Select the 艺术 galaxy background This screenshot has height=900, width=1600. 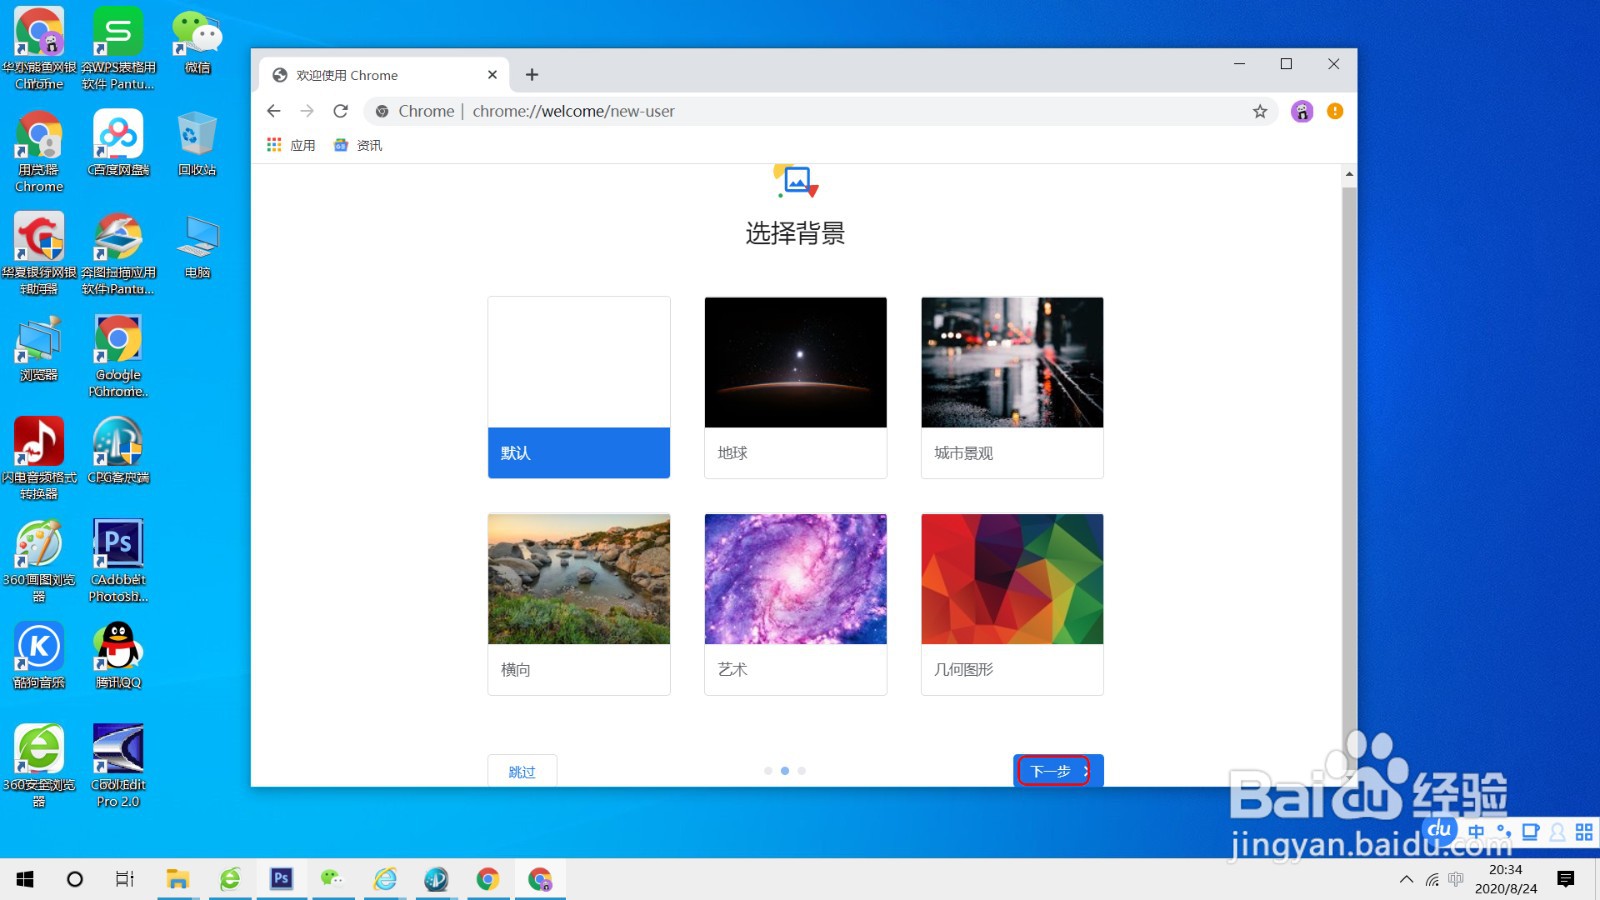point(795,579)
